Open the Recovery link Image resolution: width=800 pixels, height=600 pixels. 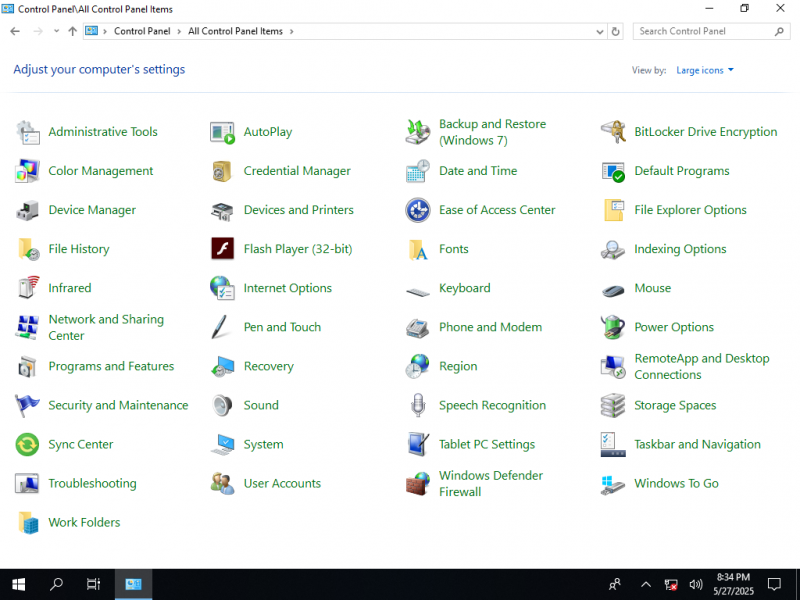click(268, 366)
